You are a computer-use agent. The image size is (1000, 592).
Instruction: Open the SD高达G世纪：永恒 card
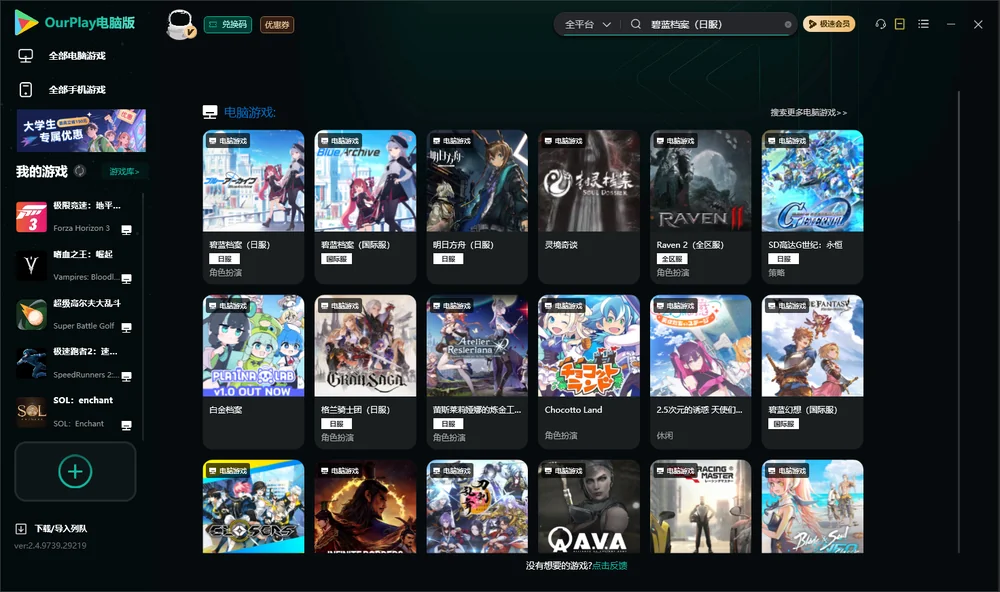812,207
